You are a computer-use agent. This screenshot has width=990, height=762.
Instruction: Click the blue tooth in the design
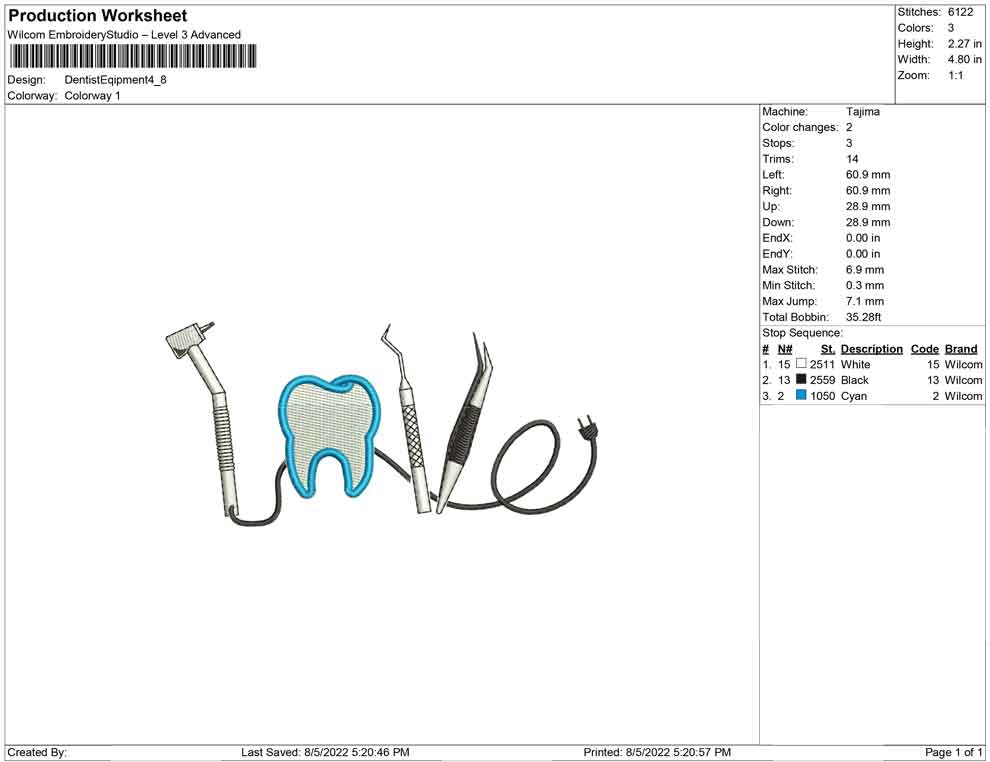(x=329, y=435)
